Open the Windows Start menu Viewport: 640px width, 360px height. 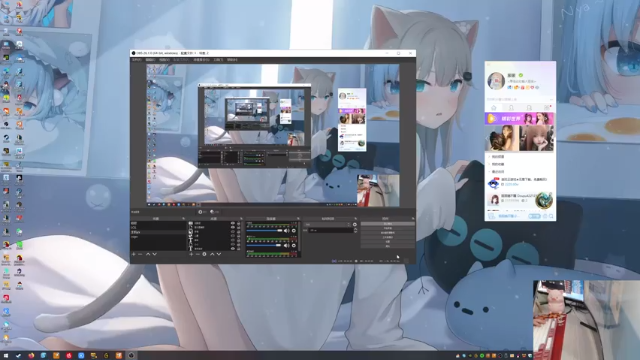(x=6, y=356)
